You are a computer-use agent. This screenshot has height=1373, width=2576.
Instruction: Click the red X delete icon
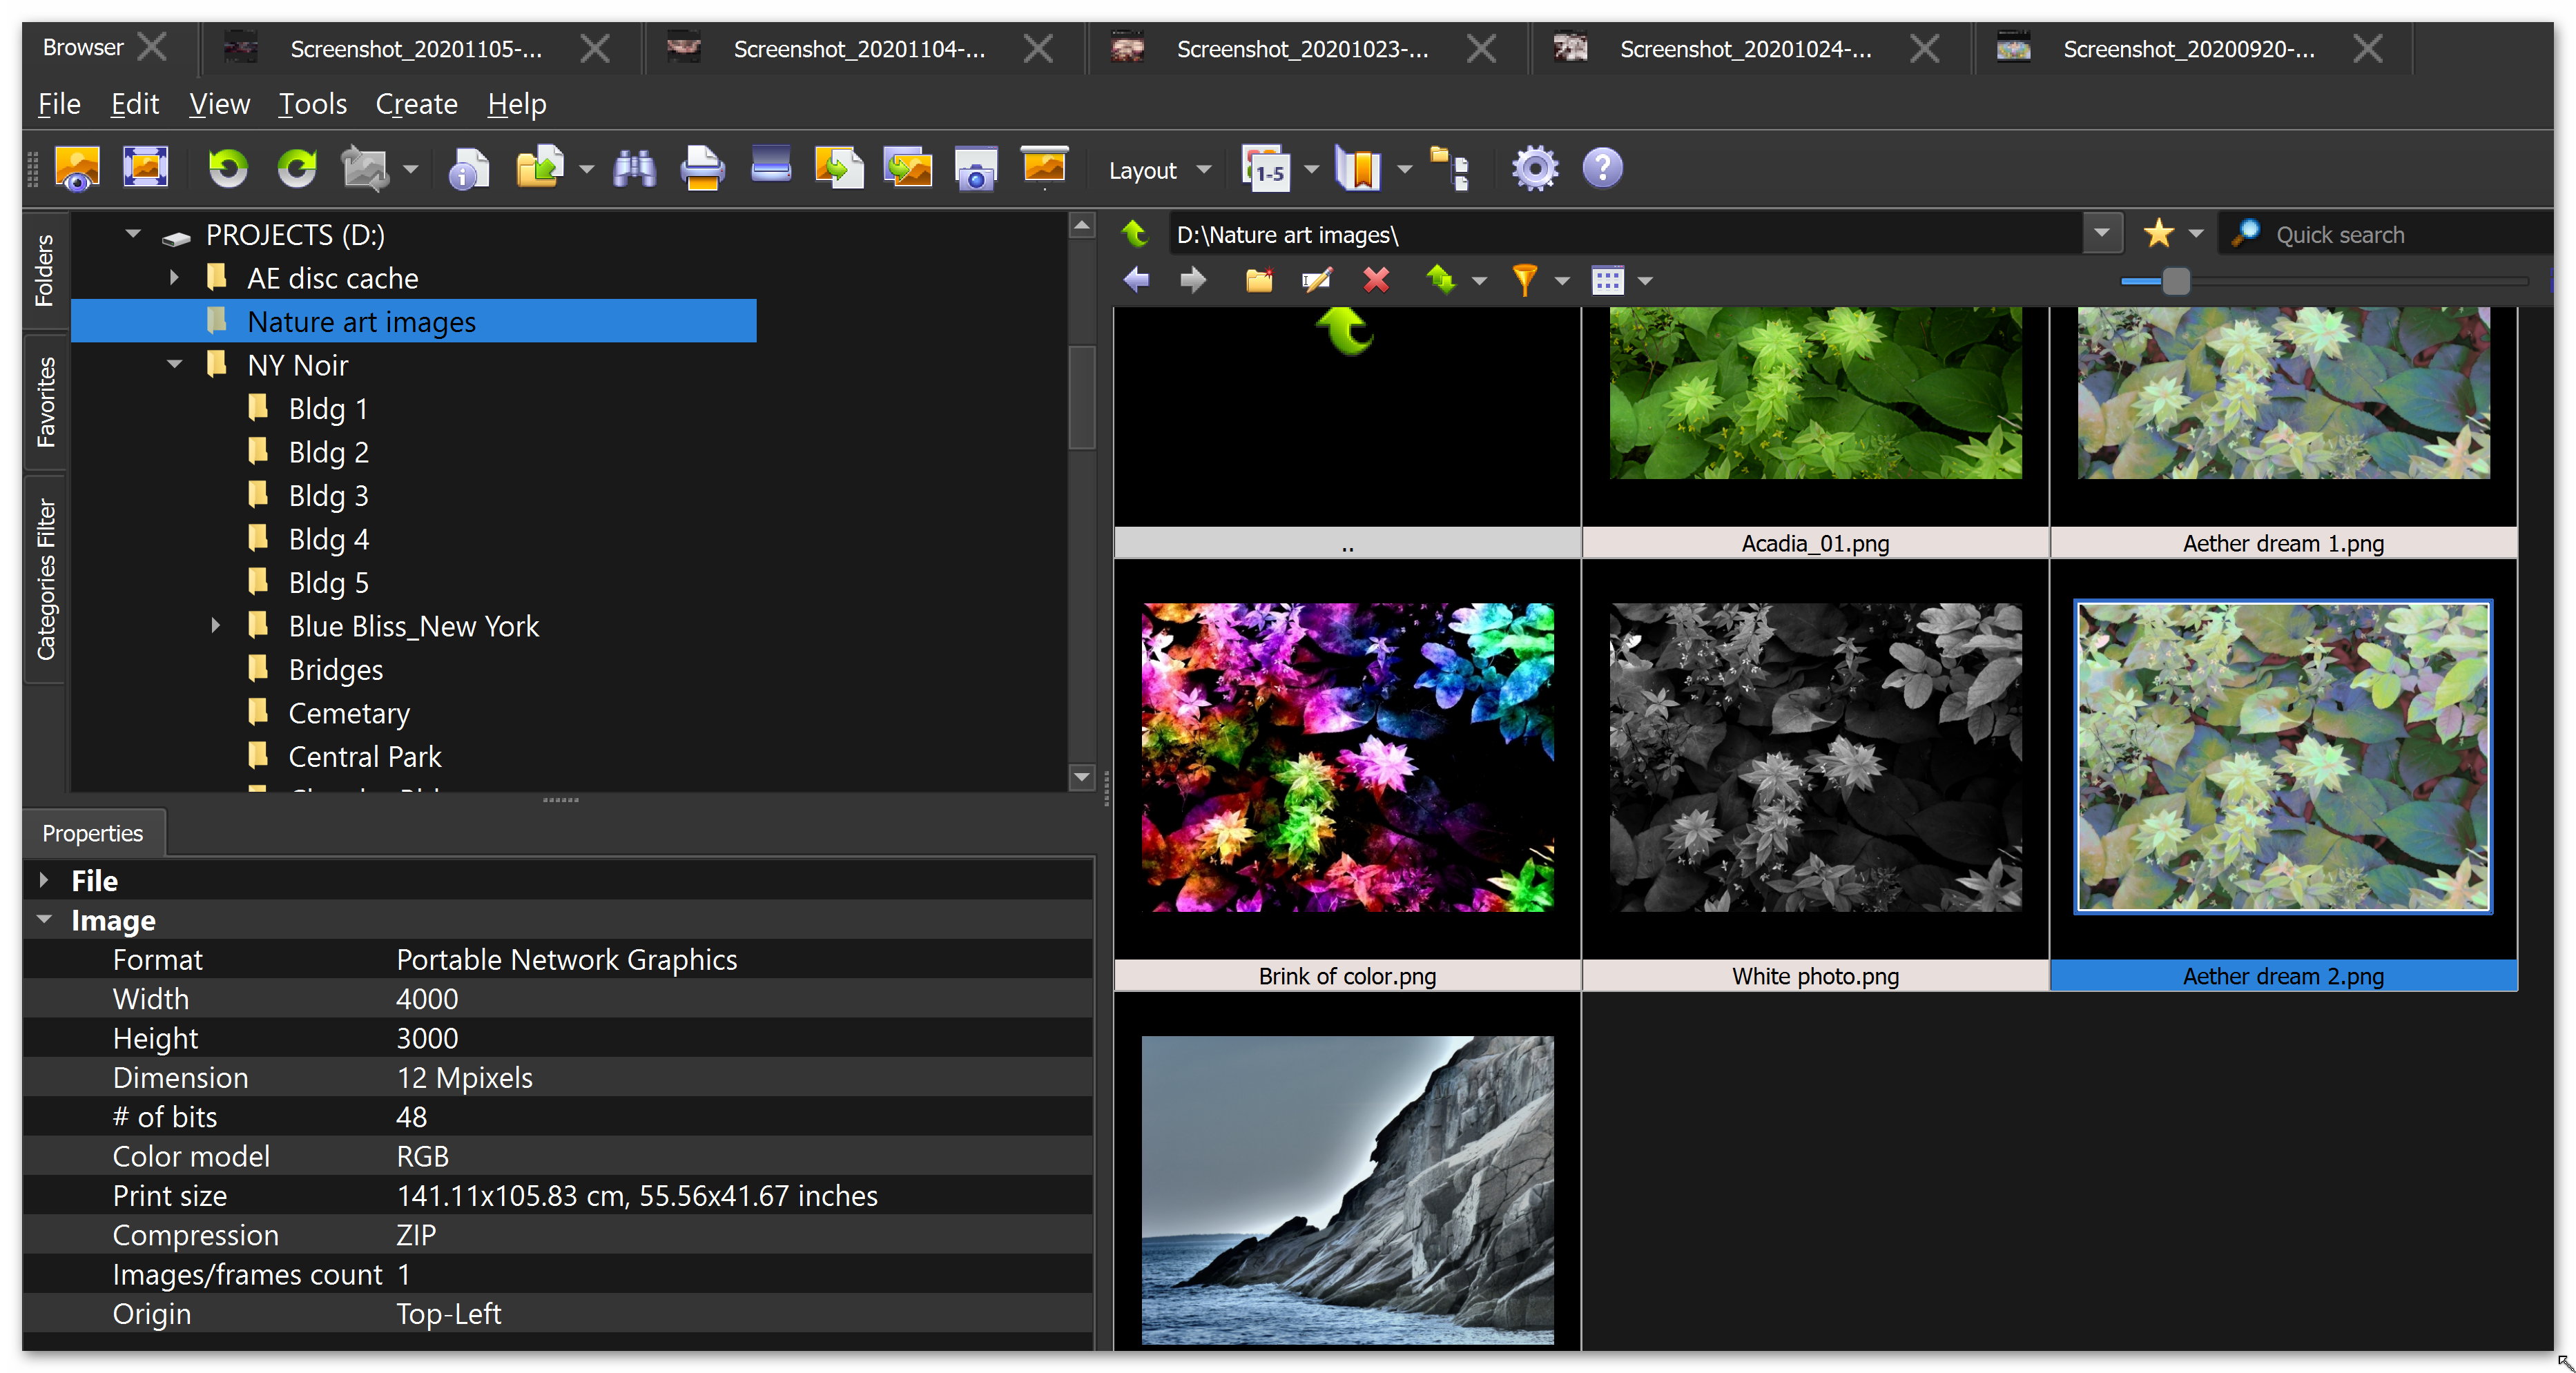pos(1376,281)
